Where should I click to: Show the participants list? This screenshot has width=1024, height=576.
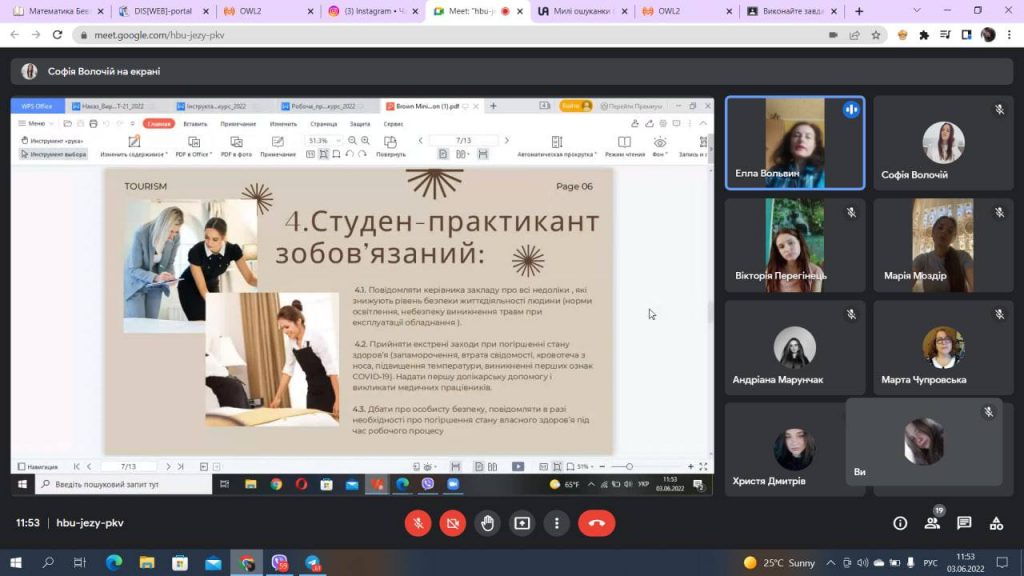pos(932,523)
